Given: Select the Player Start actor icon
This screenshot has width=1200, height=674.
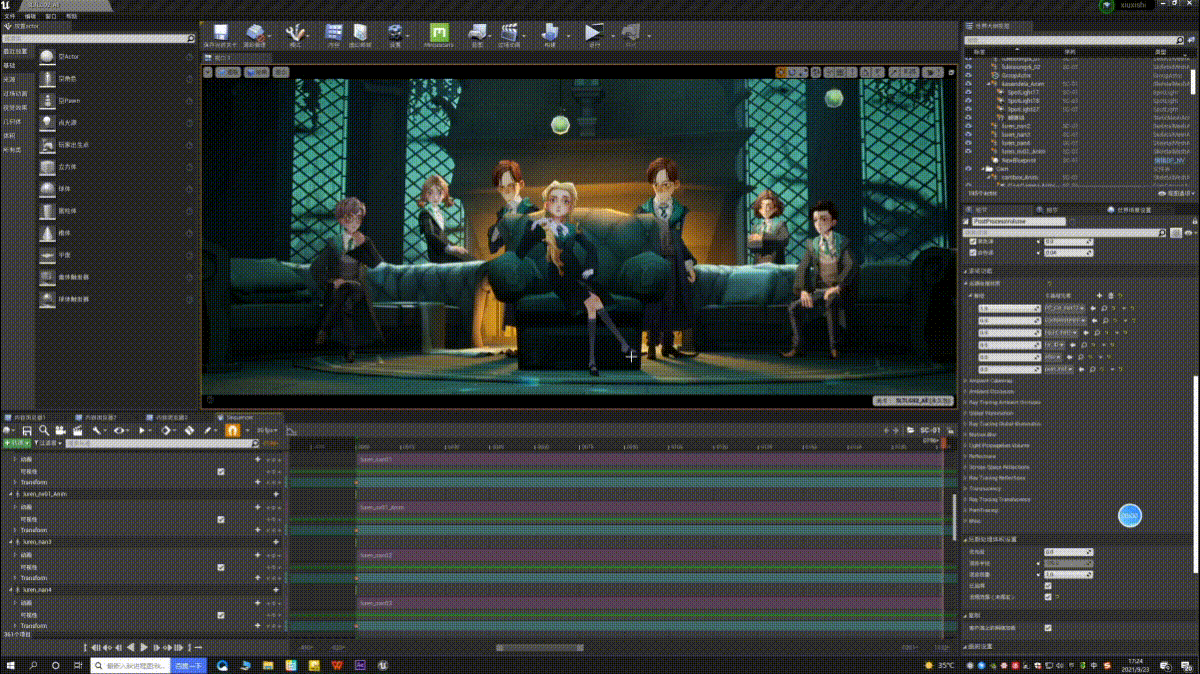Looking at the screenshot, I should (x=47, y=144).
